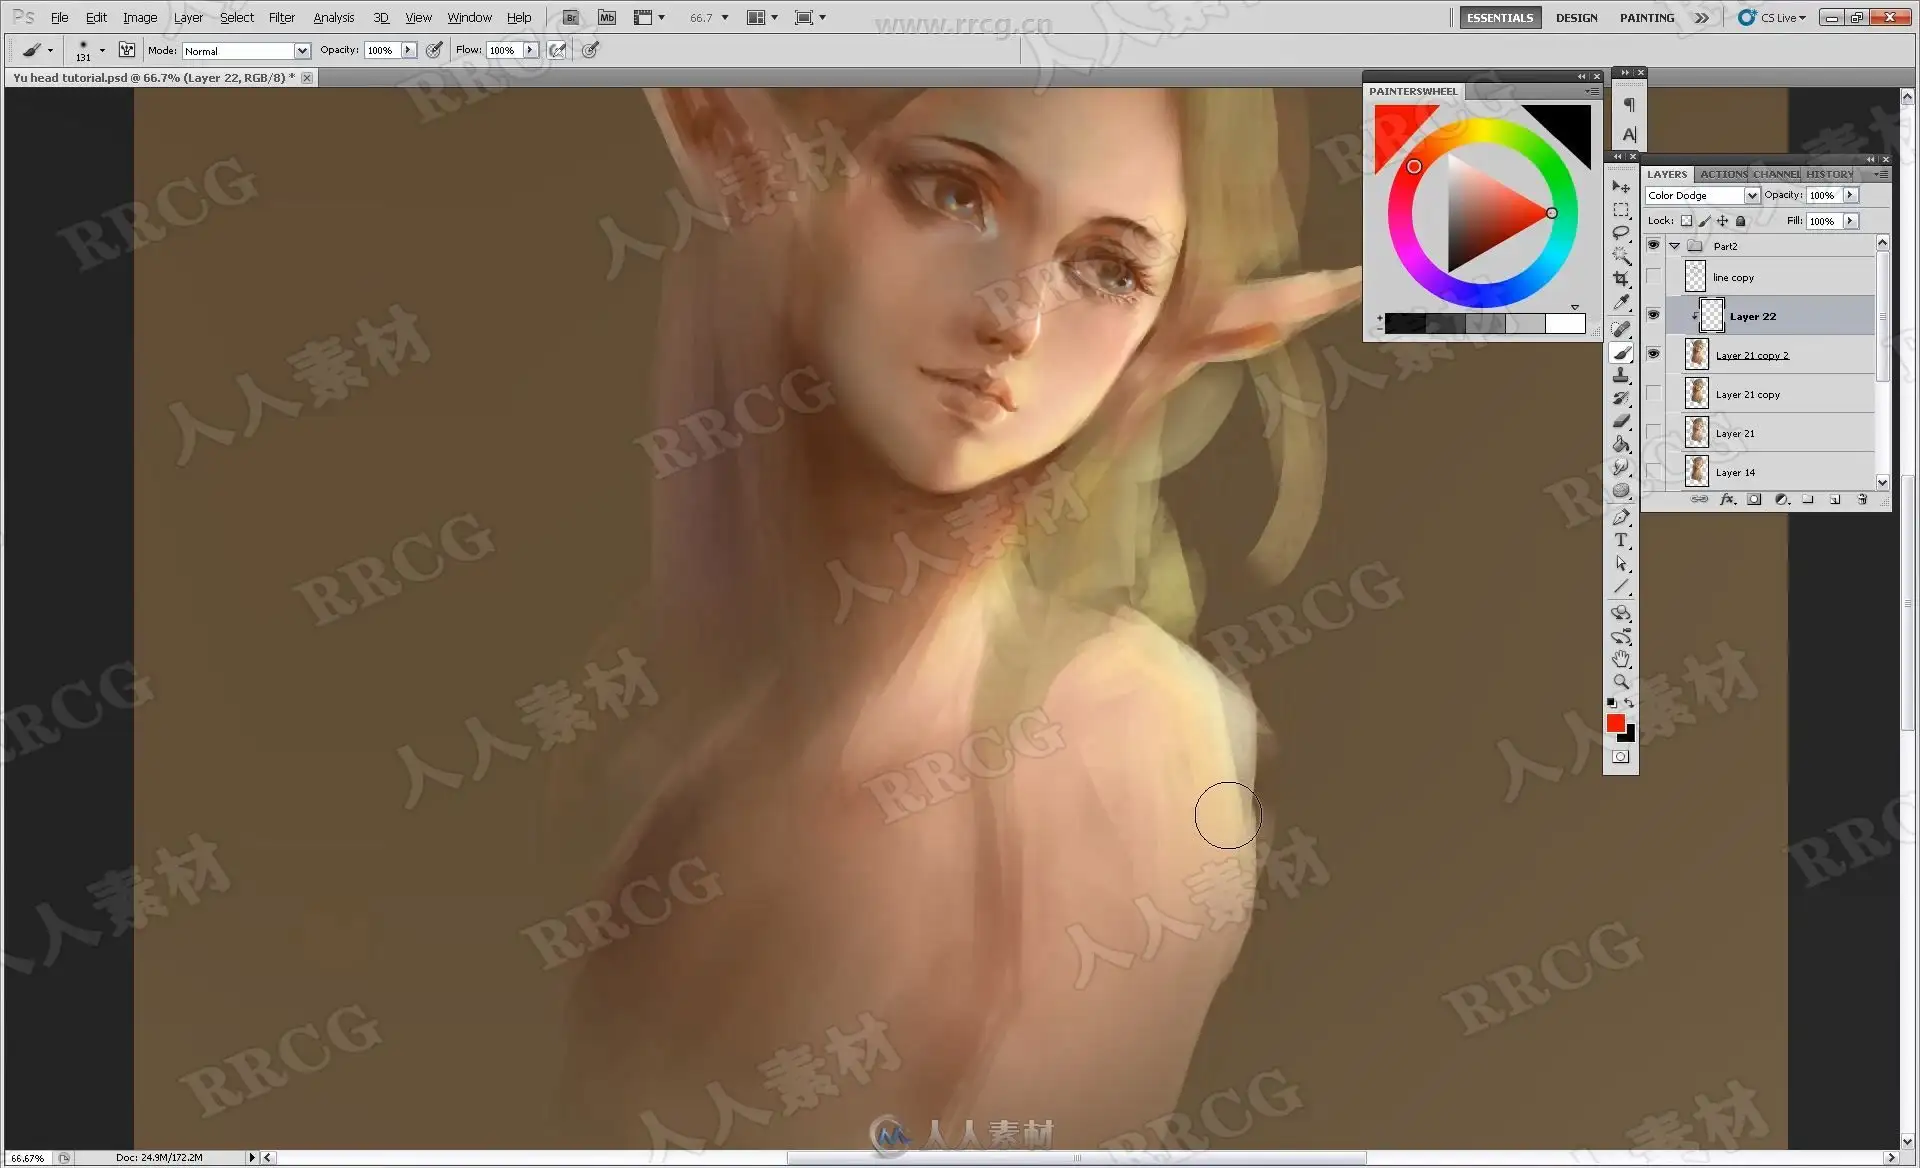The width and height of the screenshot is (1920, 1168).
Task: Switch to the PAINTING workspace
Action: coord(1646,18)
